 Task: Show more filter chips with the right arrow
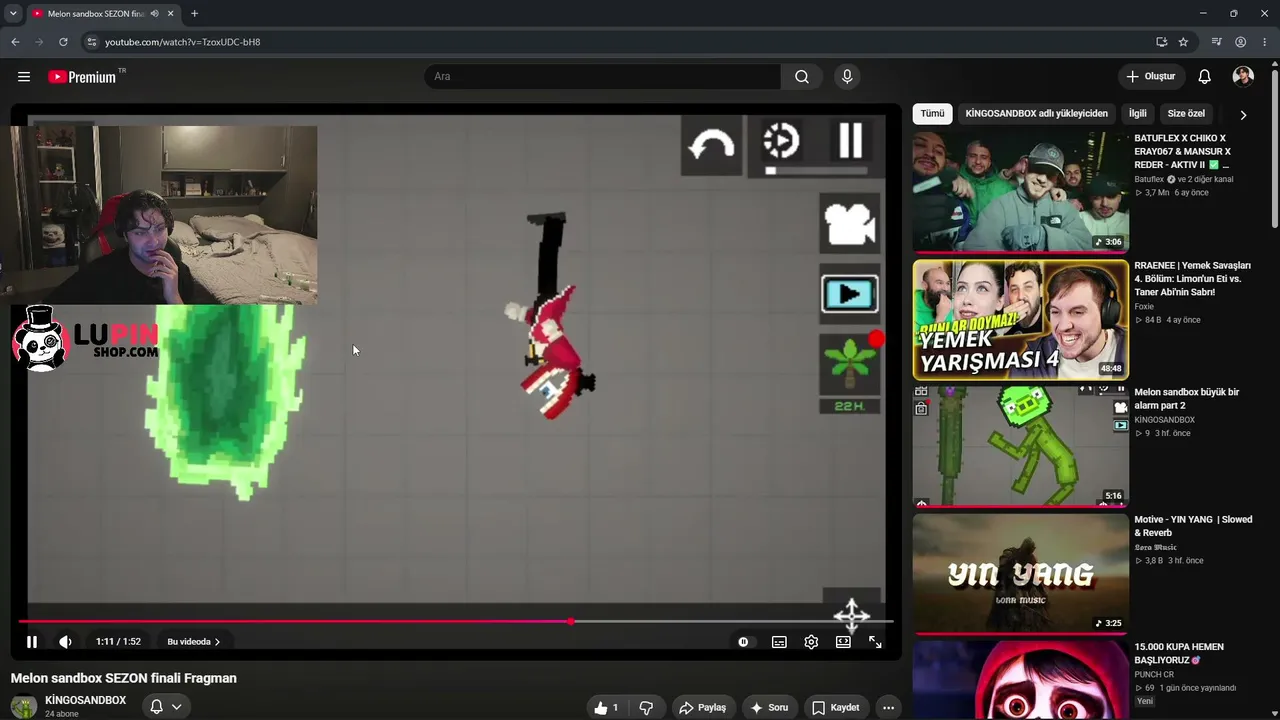click(1243, 115)
